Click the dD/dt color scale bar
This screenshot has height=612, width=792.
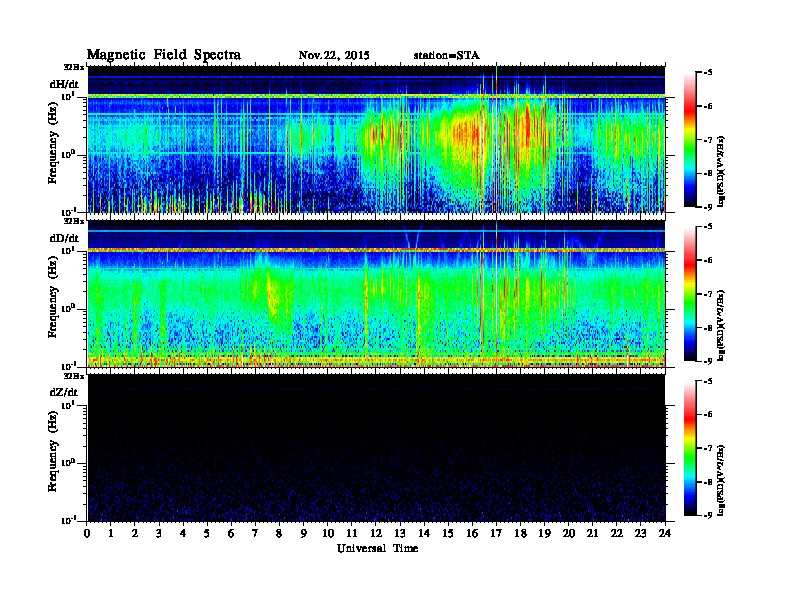pyautogui.click(x=690, y=294)
